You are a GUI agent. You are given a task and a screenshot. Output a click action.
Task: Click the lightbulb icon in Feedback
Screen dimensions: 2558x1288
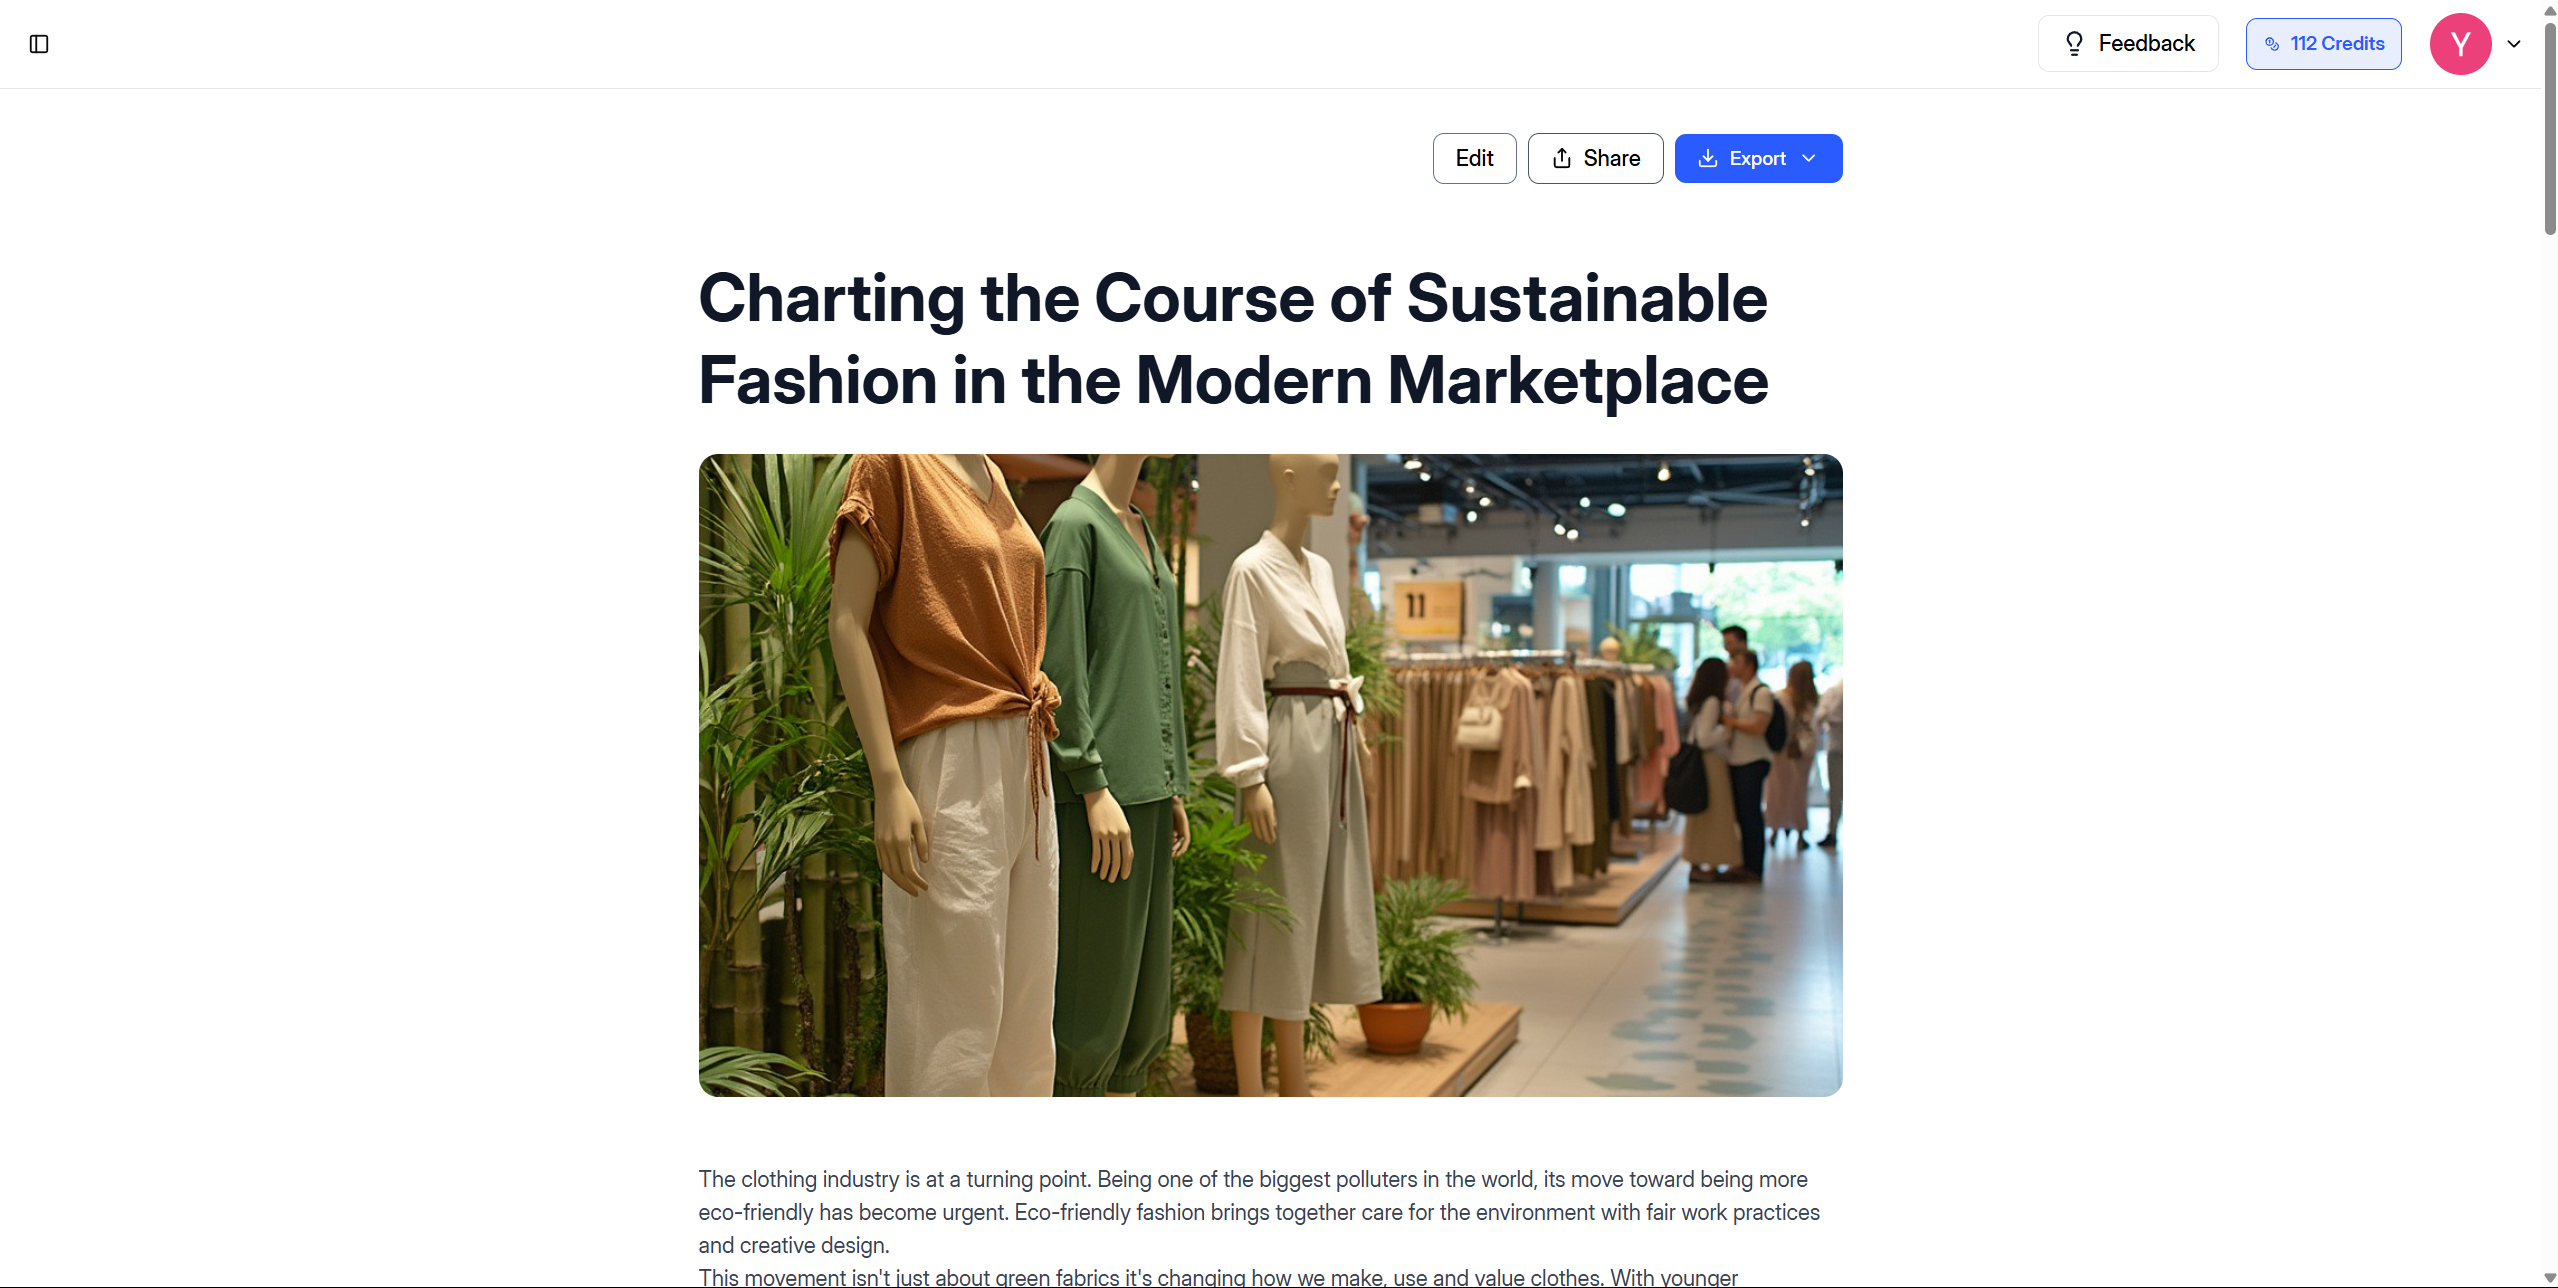pos(2074,43)
